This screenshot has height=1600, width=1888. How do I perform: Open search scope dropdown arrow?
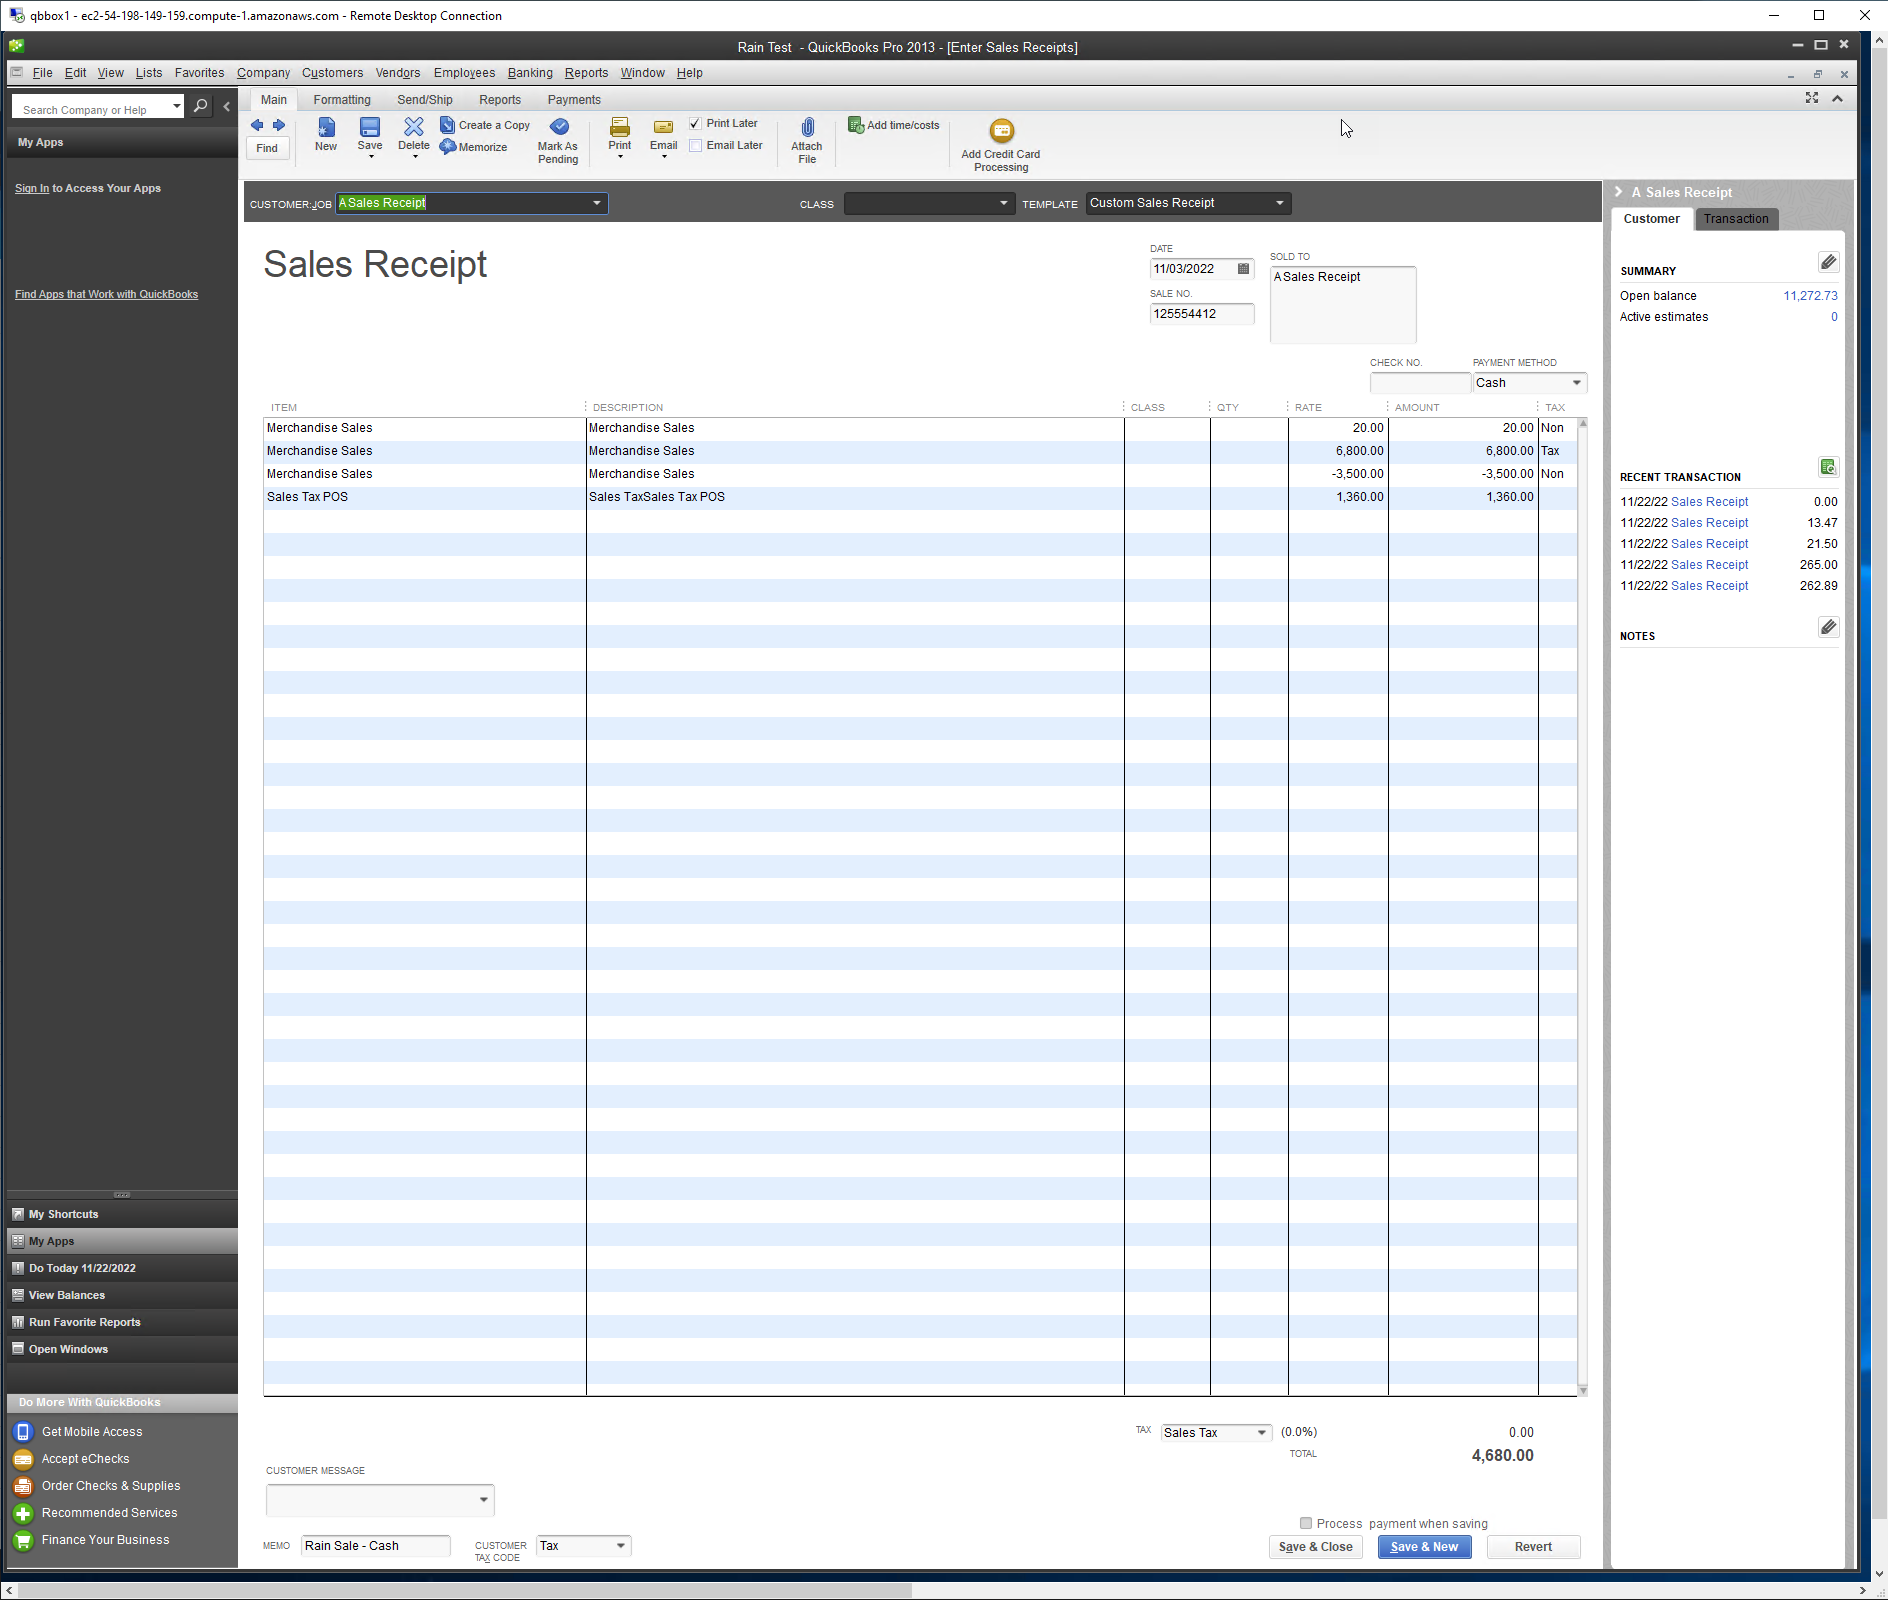[176, 106]
